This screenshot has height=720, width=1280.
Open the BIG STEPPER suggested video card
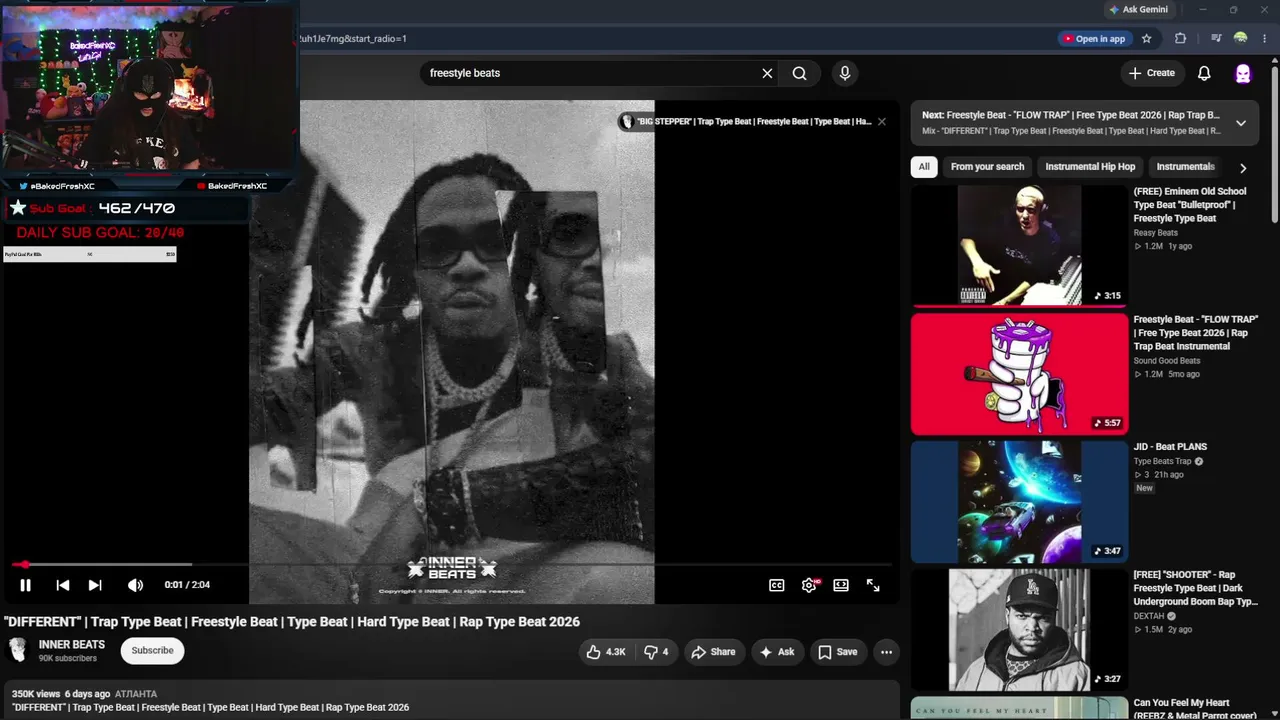[x=746, y=122]
